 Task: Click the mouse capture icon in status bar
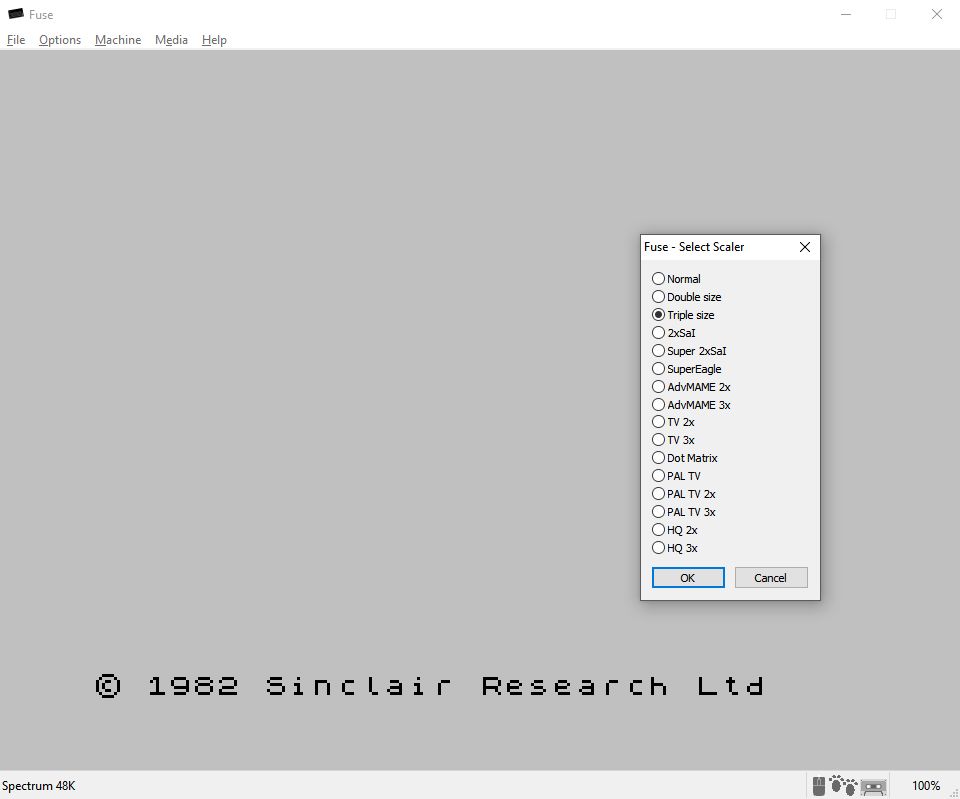(818, 785)
